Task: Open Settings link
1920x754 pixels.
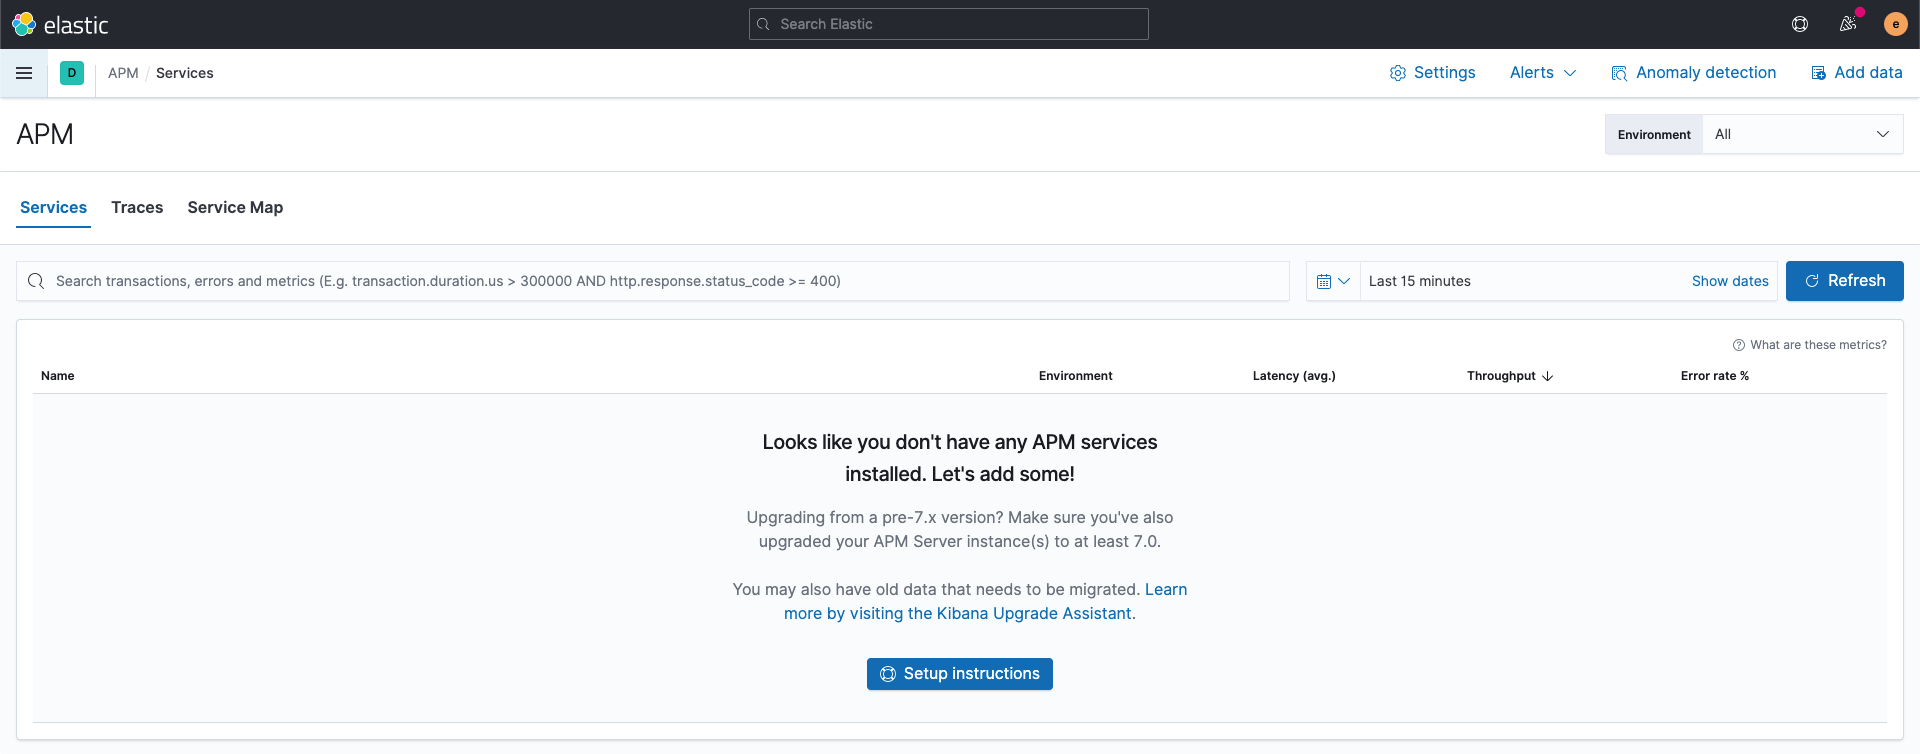Action: pyautogui.click(x=1433, y=73)
